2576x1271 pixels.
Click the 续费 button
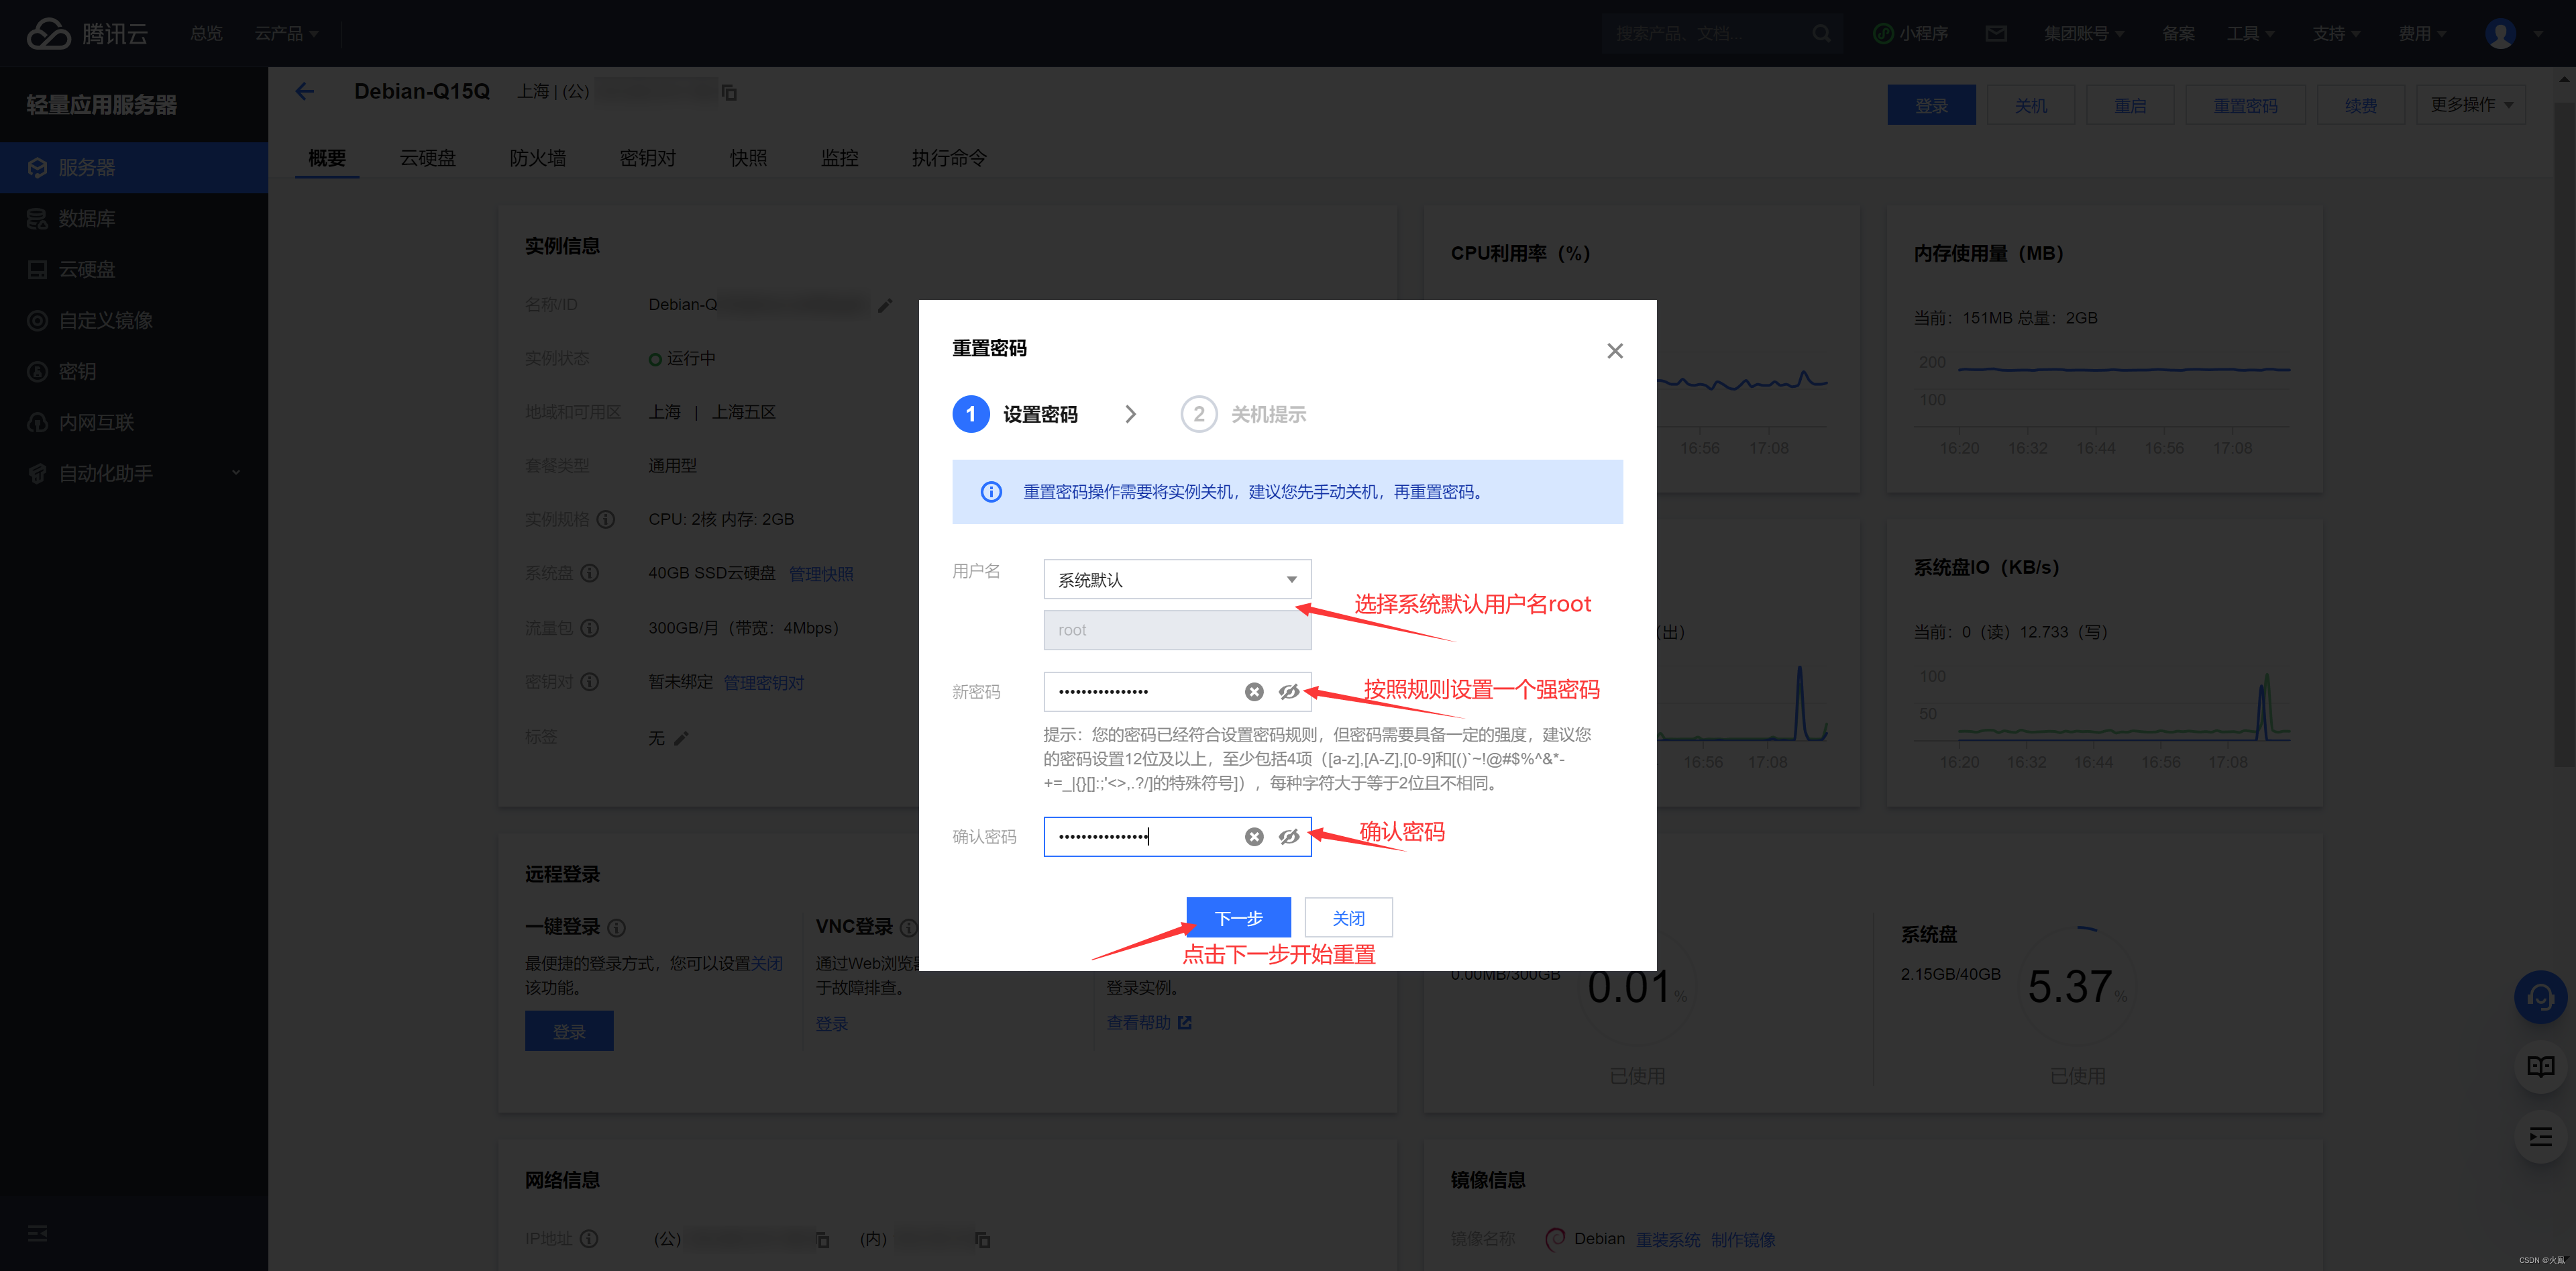tap(2360, 105)
